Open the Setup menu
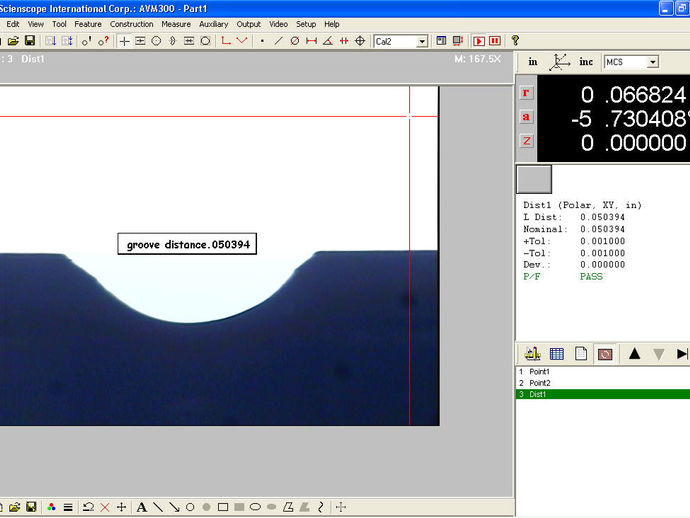The height and width of the screenshot is (518, 690). tap(306, 24)
